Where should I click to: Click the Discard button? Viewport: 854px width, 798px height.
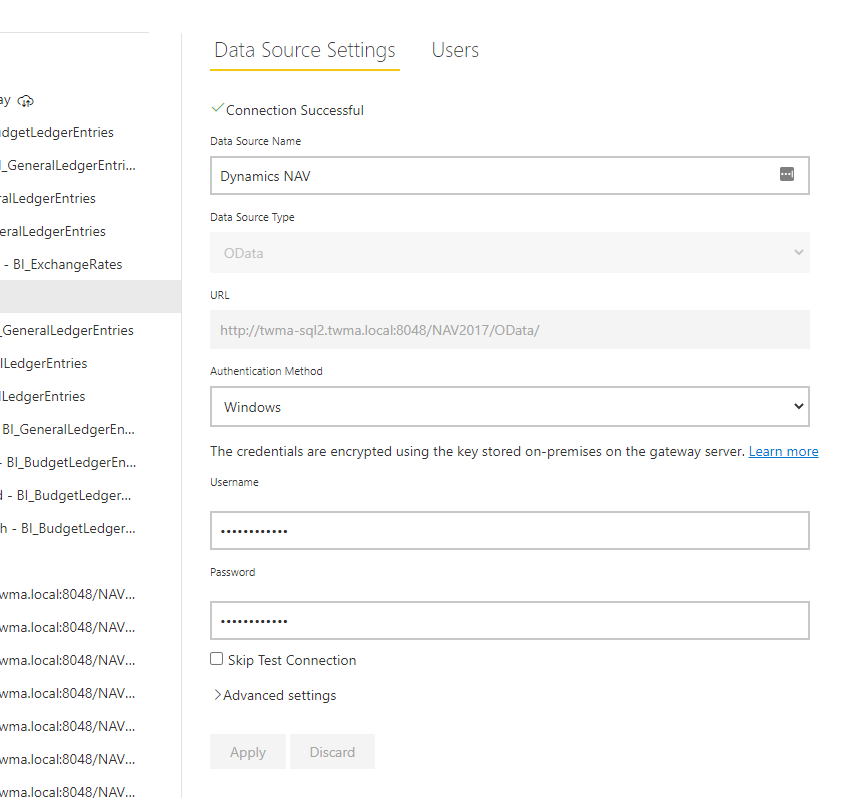332,751
